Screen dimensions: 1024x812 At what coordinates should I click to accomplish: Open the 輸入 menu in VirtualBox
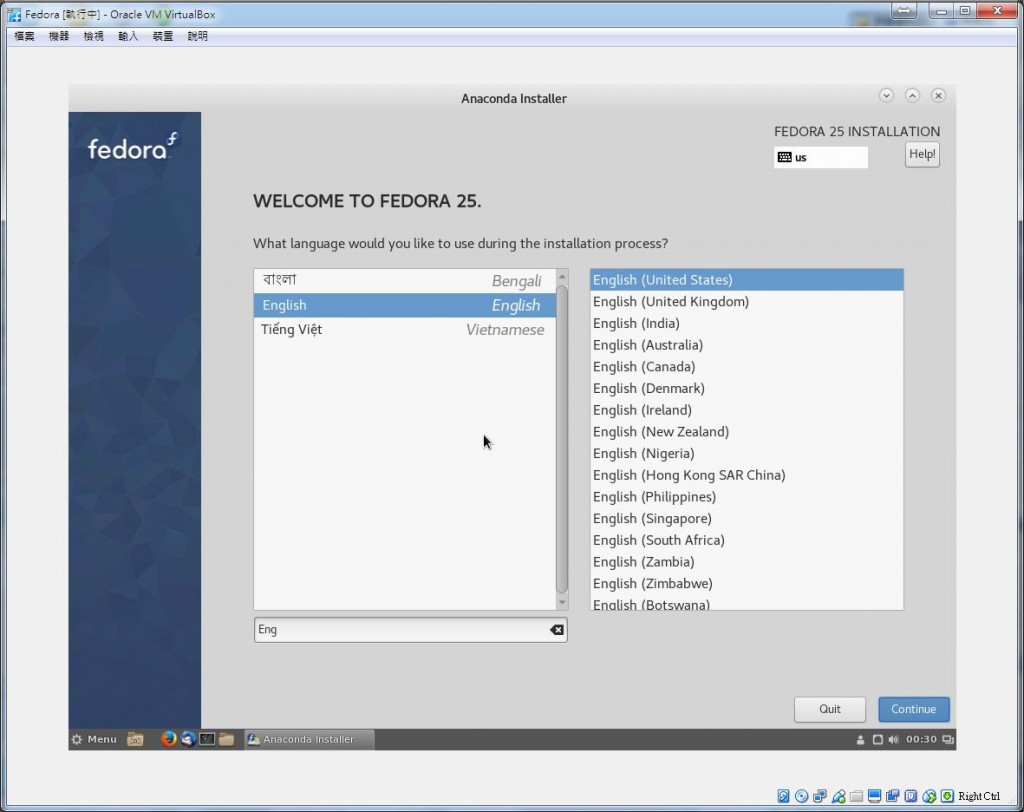coord(128,36)
